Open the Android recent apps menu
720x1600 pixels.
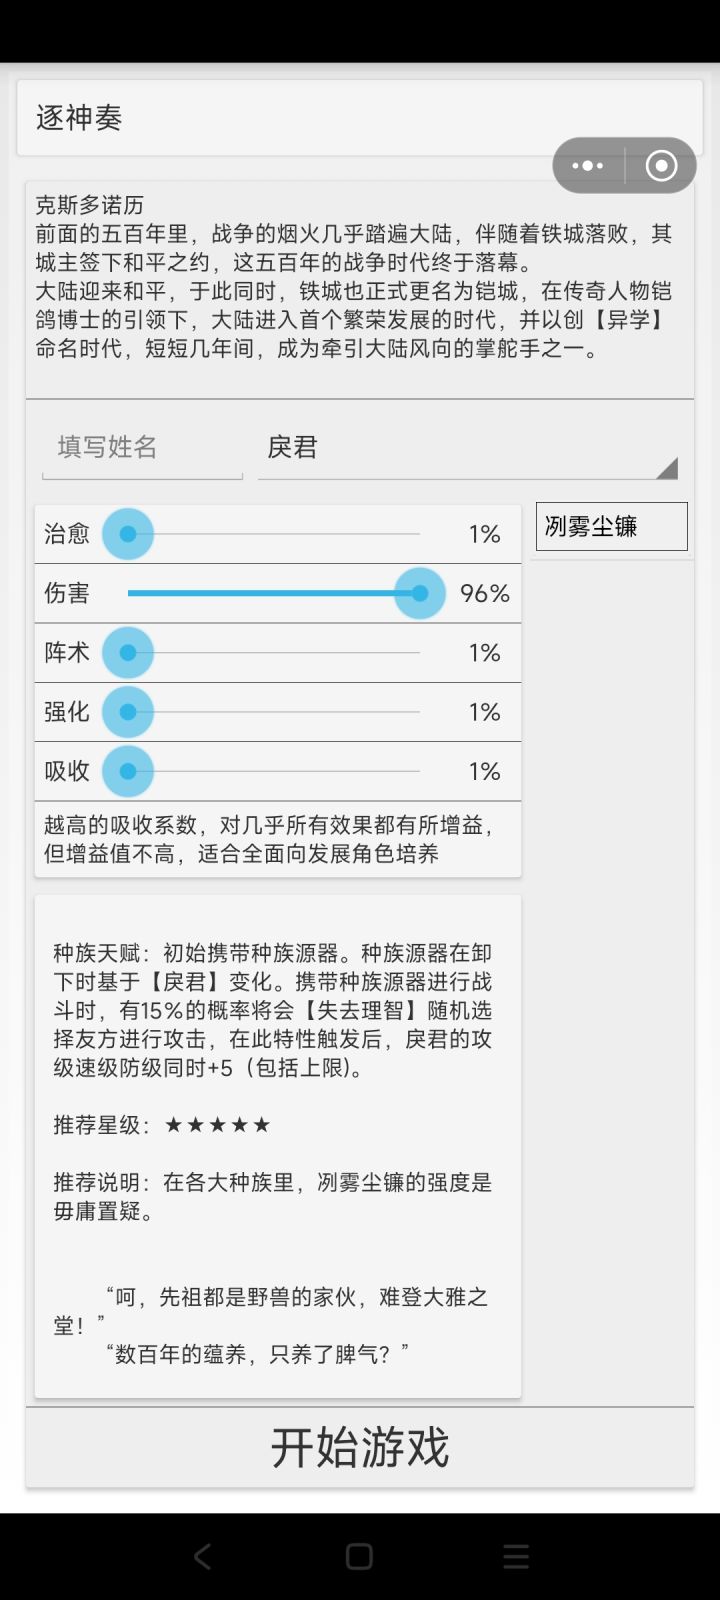click(x=516, y=1556)
